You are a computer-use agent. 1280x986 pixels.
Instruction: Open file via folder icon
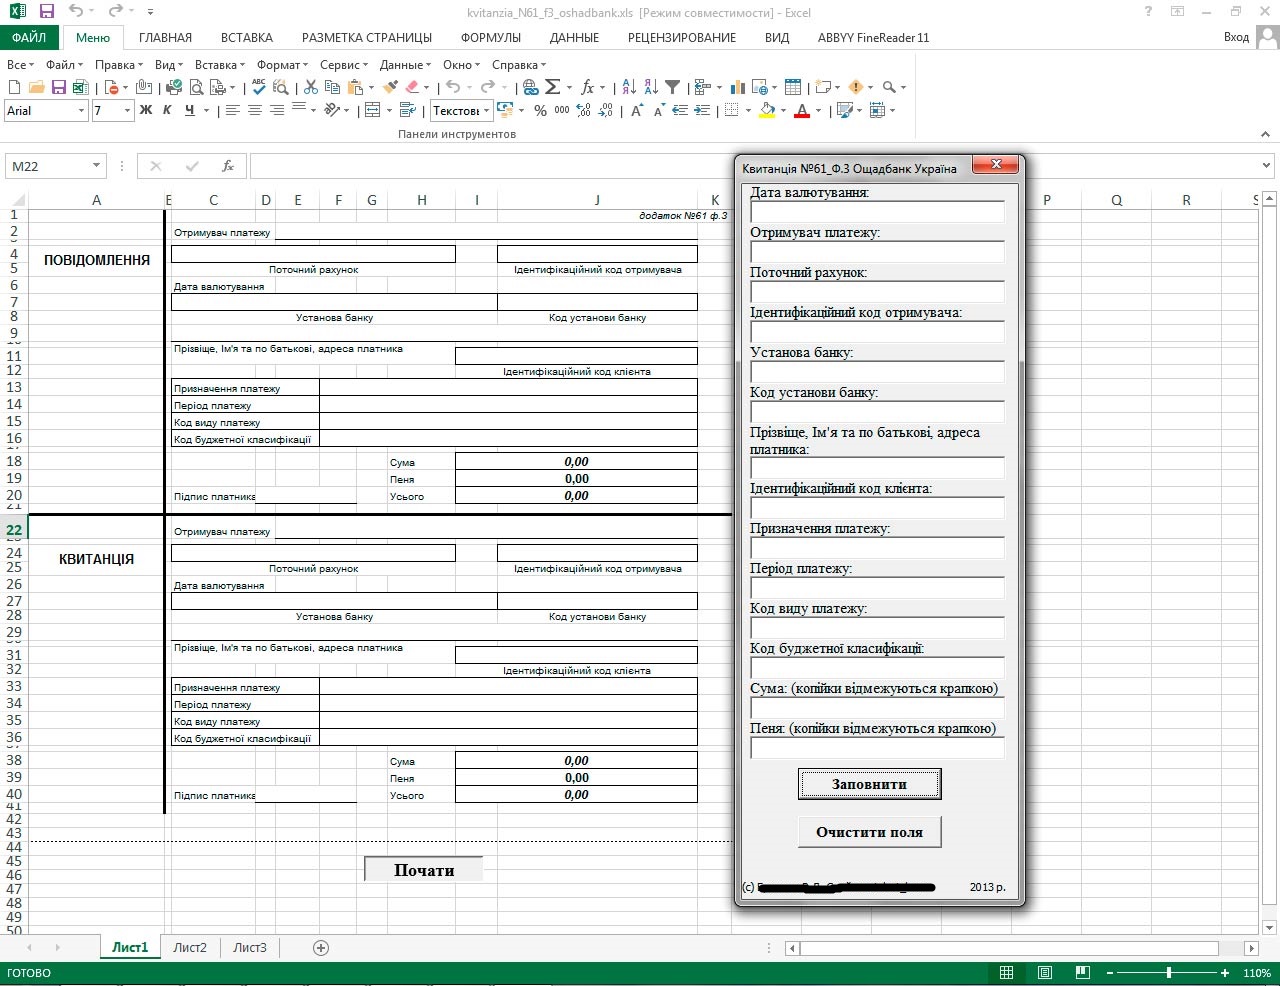pos(36,88)
